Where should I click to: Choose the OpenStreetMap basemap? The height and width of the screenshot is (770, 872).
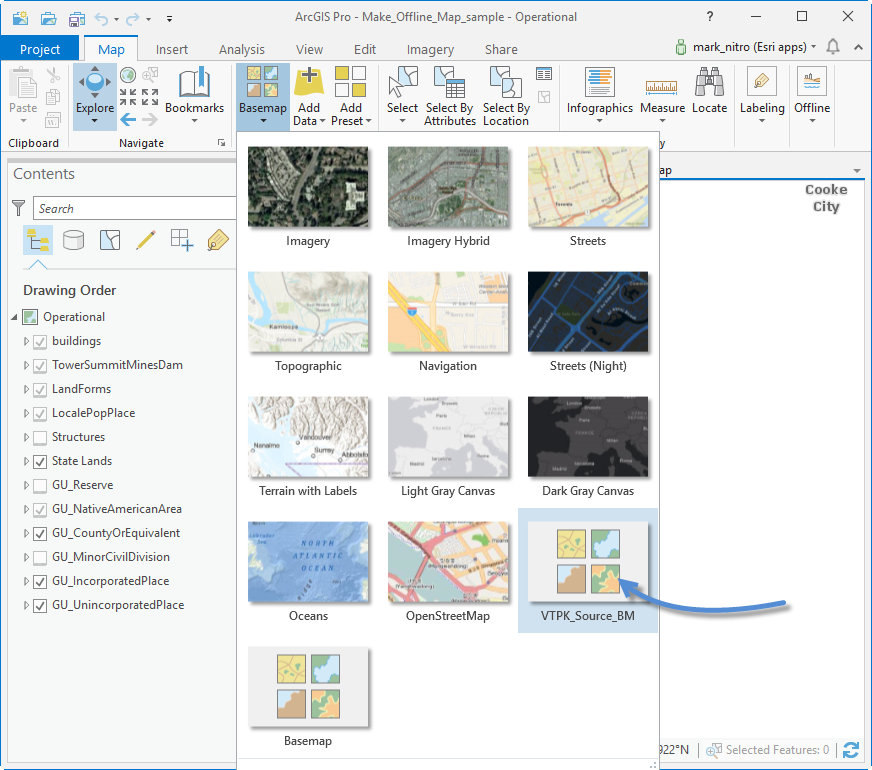(x=448, y=572)
